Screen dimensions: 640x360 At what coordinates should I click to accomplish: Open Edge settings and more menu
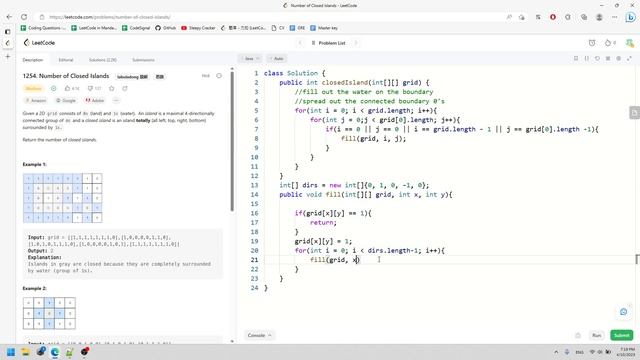tap(615, 17)
